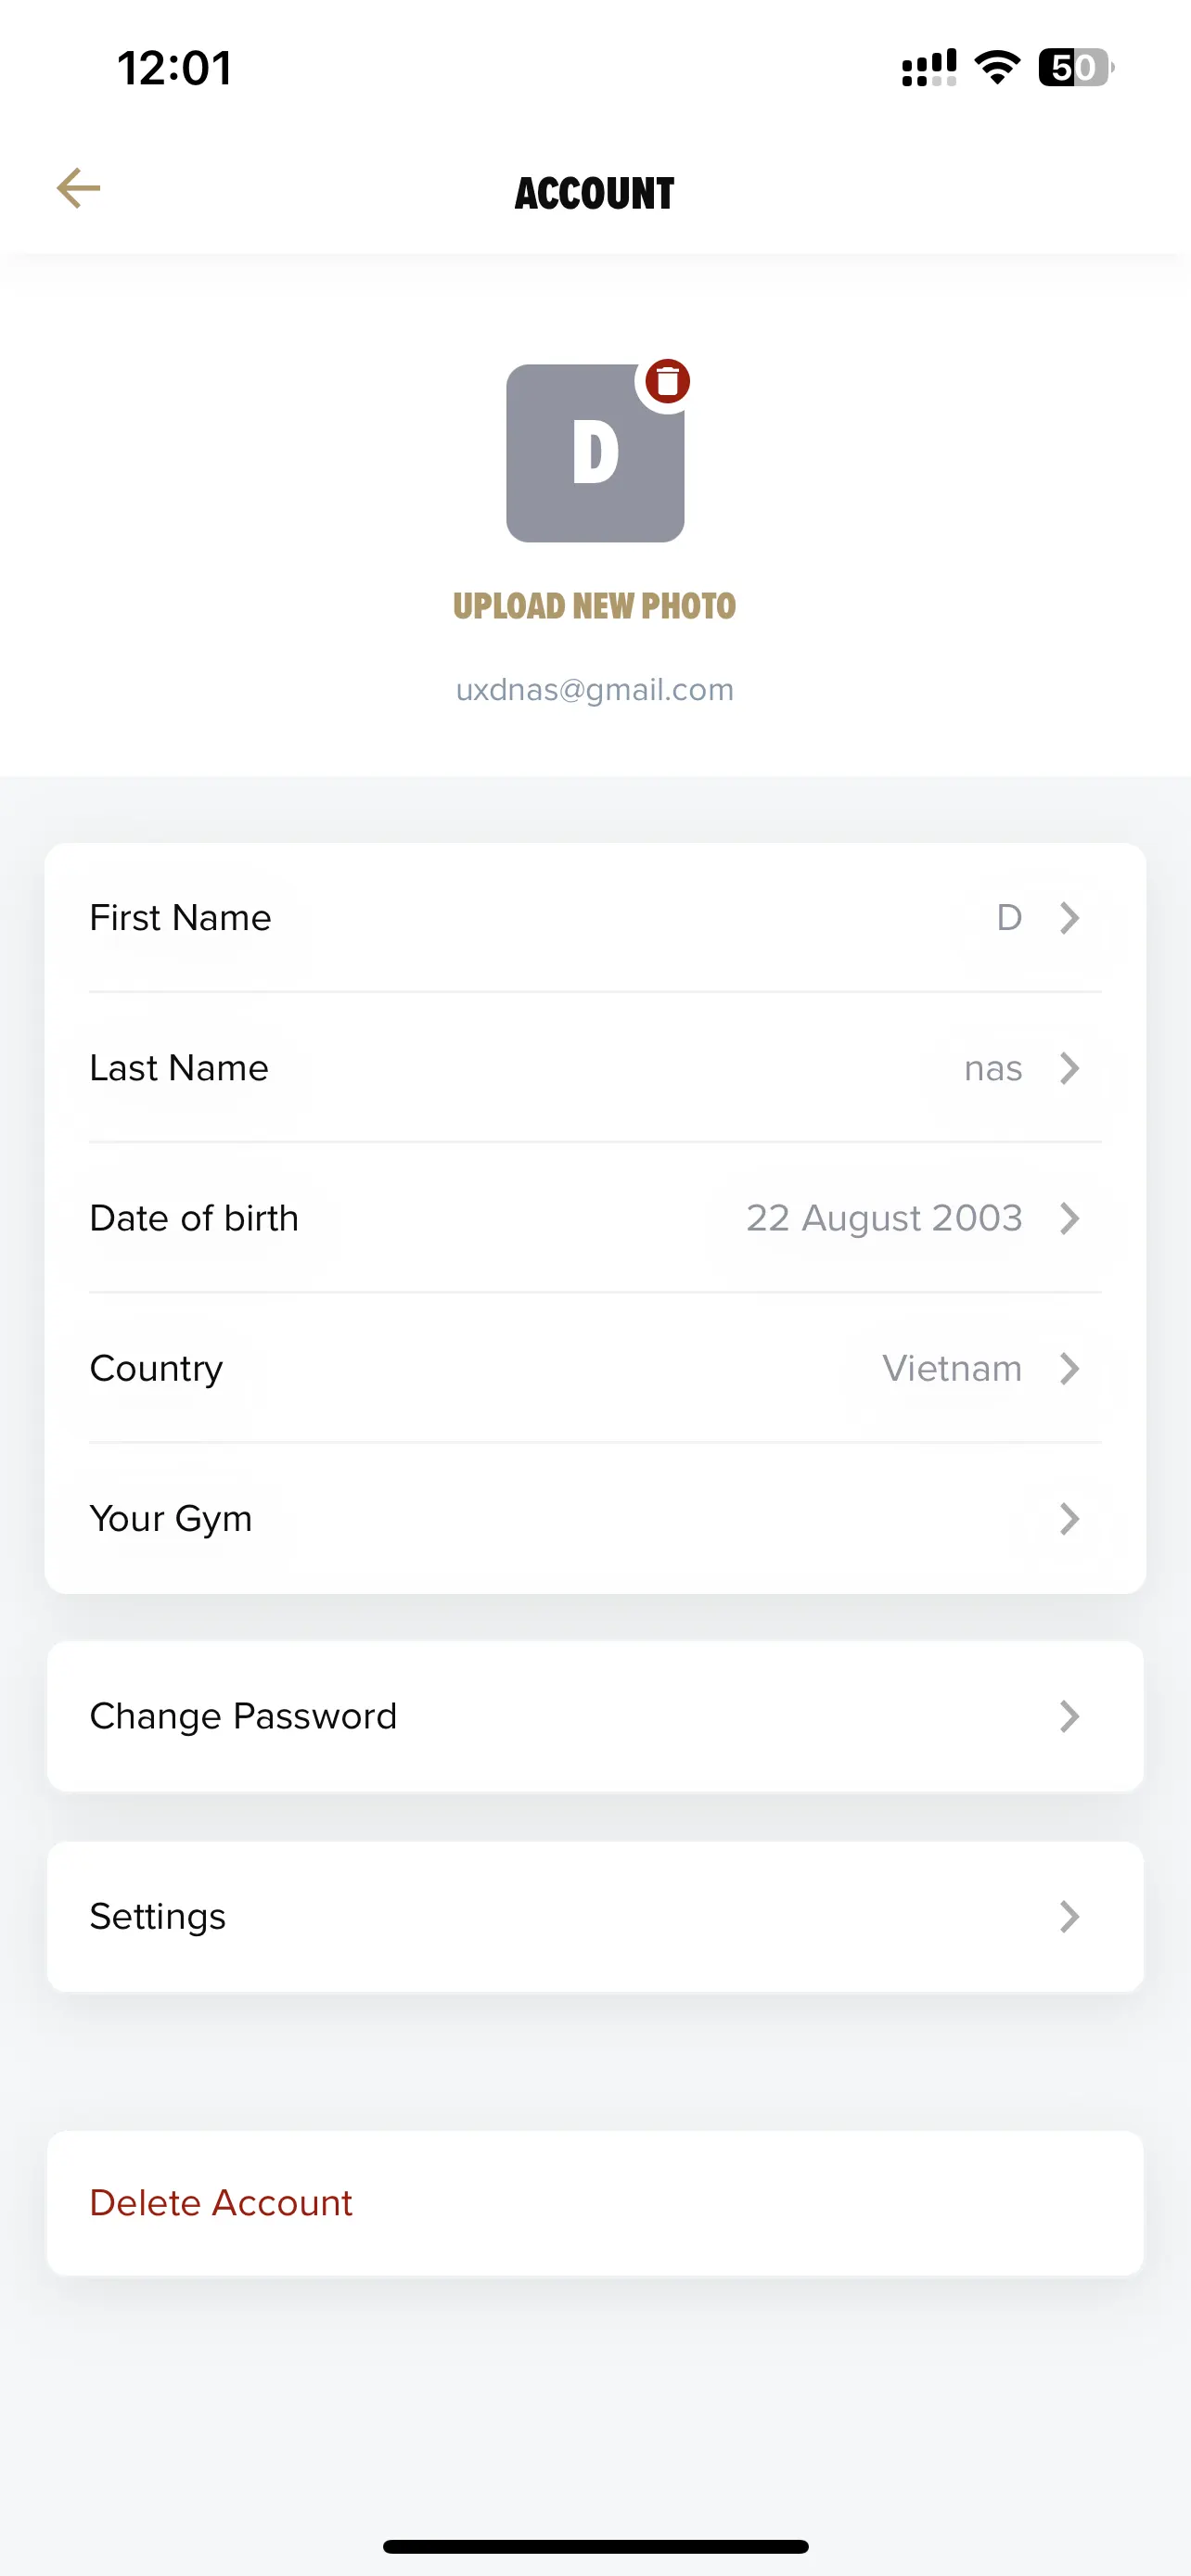
Task: Open the Last Name row chevron
Action: point(1069,1068)
